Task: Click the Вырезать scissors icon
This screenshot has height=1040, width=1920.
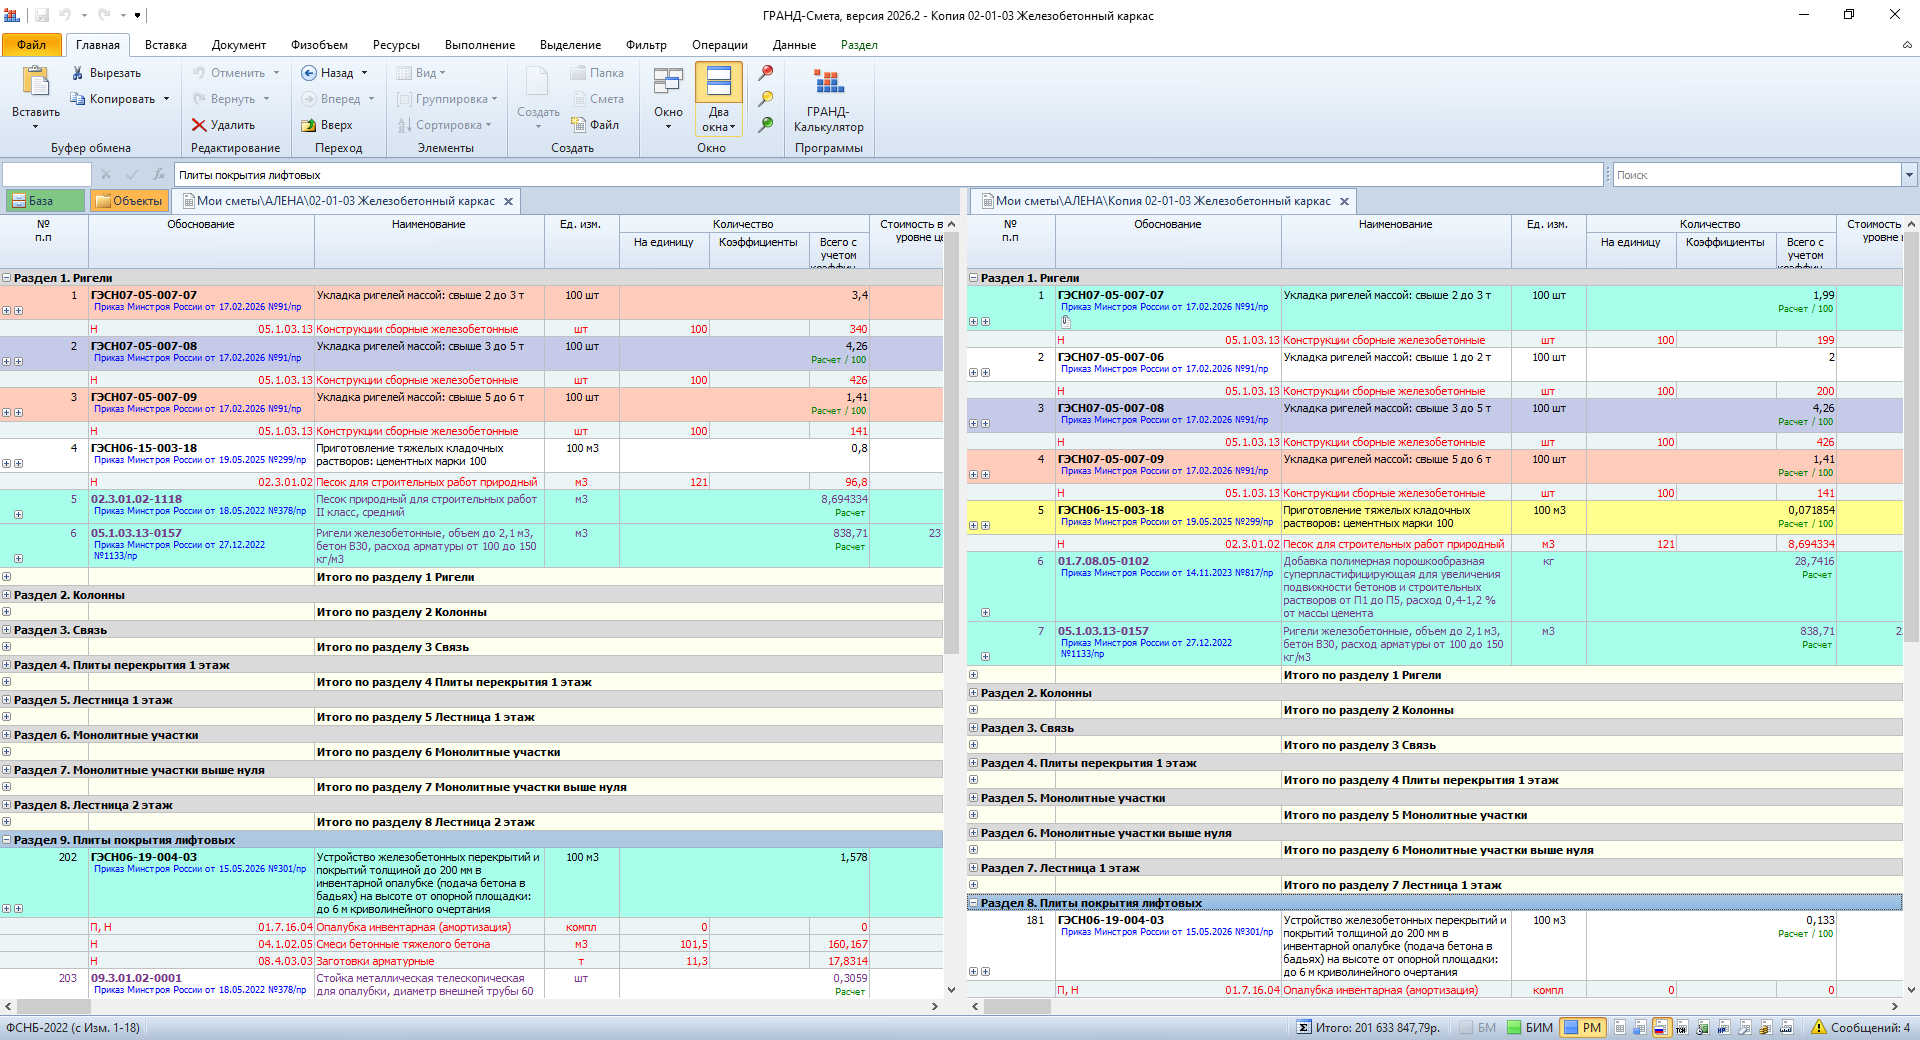Action: point(78,73)
